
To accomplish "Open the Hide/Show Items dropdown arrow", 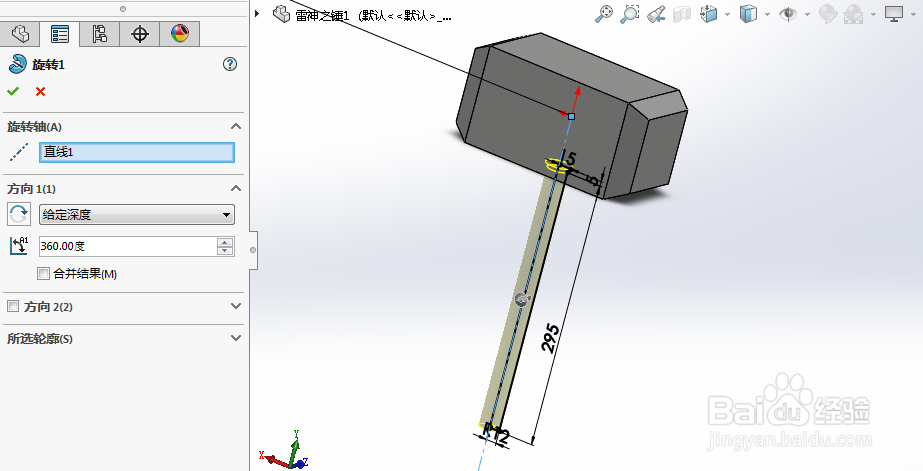I will click(x=807, y=14).
